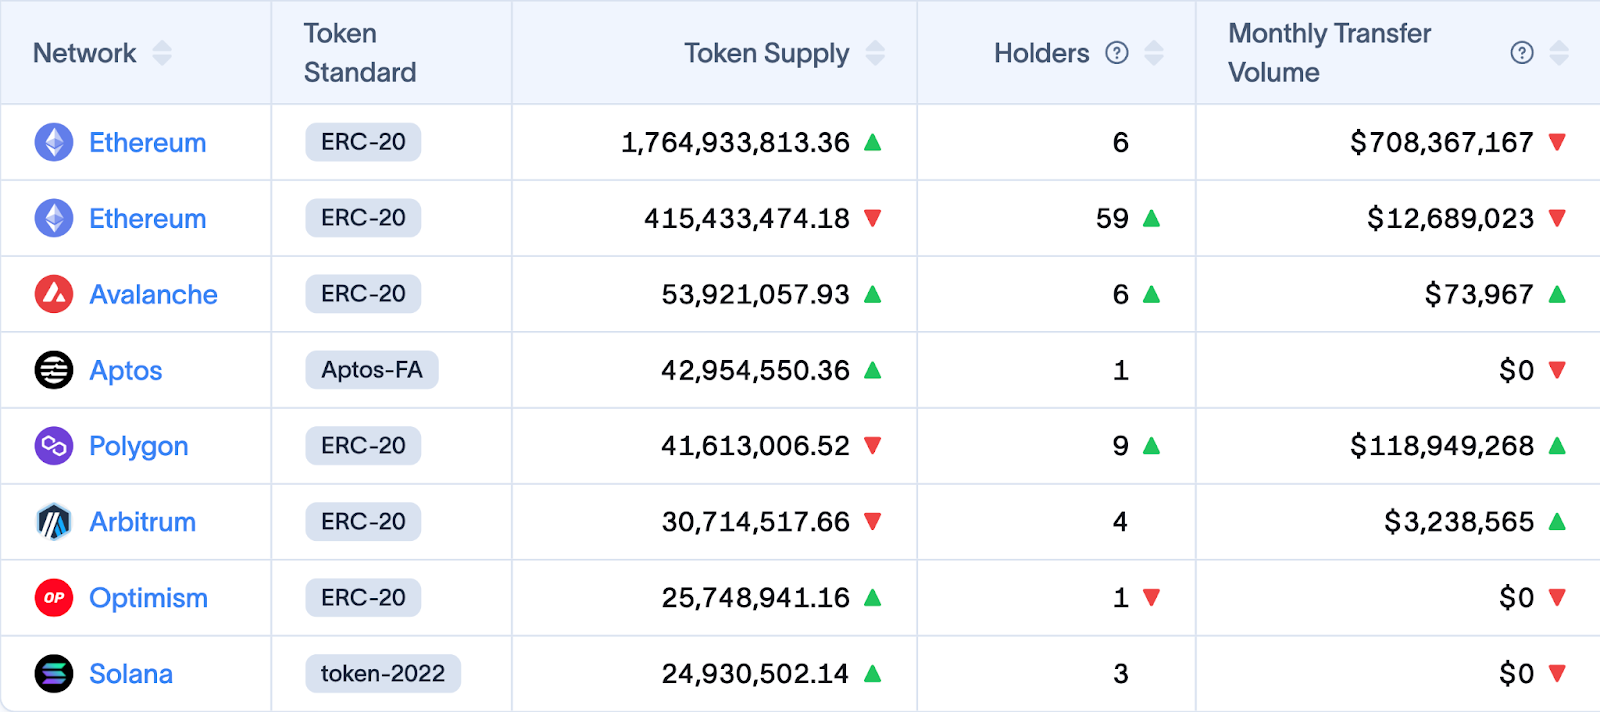Open the Polygon network link

tap(139, 447)
